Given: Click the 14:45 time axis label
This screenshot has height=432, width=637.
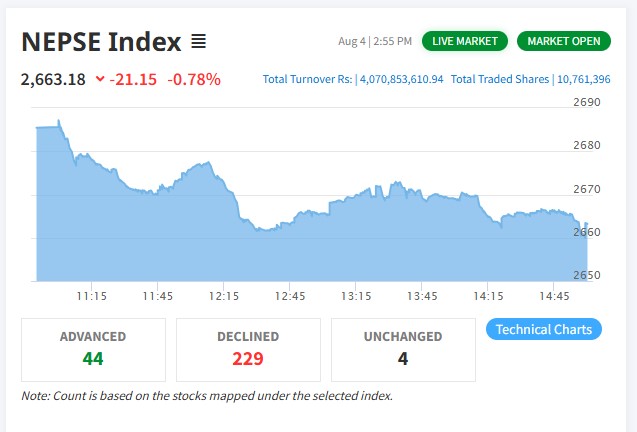Looking at the screenshot, I should pyautogui.click(x=555, y=296).
